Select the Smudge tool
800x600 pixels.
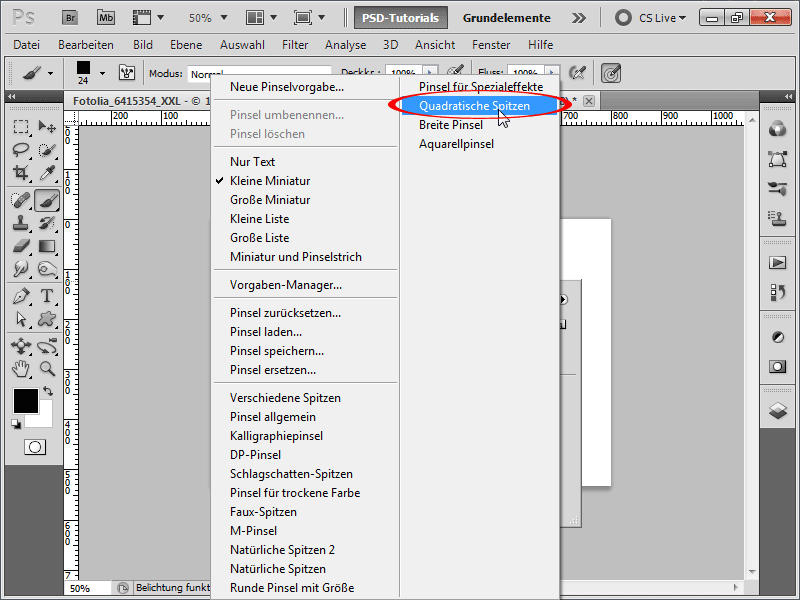pos(21,269)
